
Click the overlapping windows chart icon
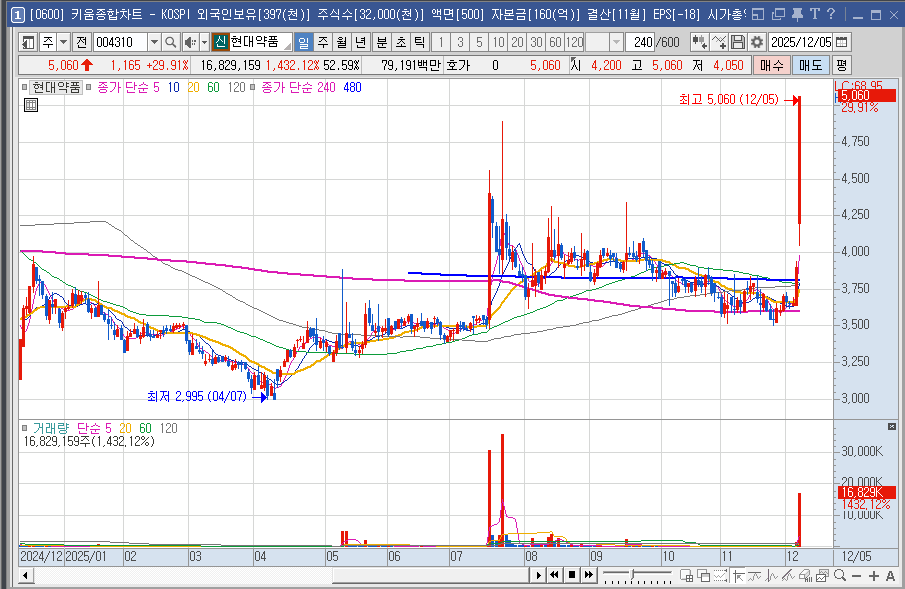pyautogui.click(x=704, y=575)
